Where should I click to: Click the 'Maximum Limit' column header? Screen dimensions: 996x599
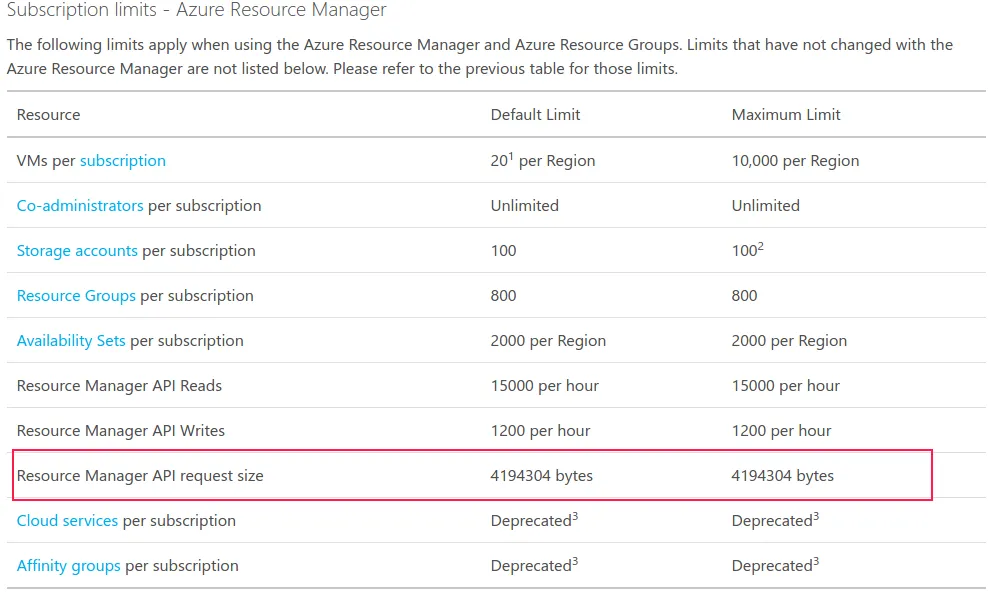coord(786,115)
